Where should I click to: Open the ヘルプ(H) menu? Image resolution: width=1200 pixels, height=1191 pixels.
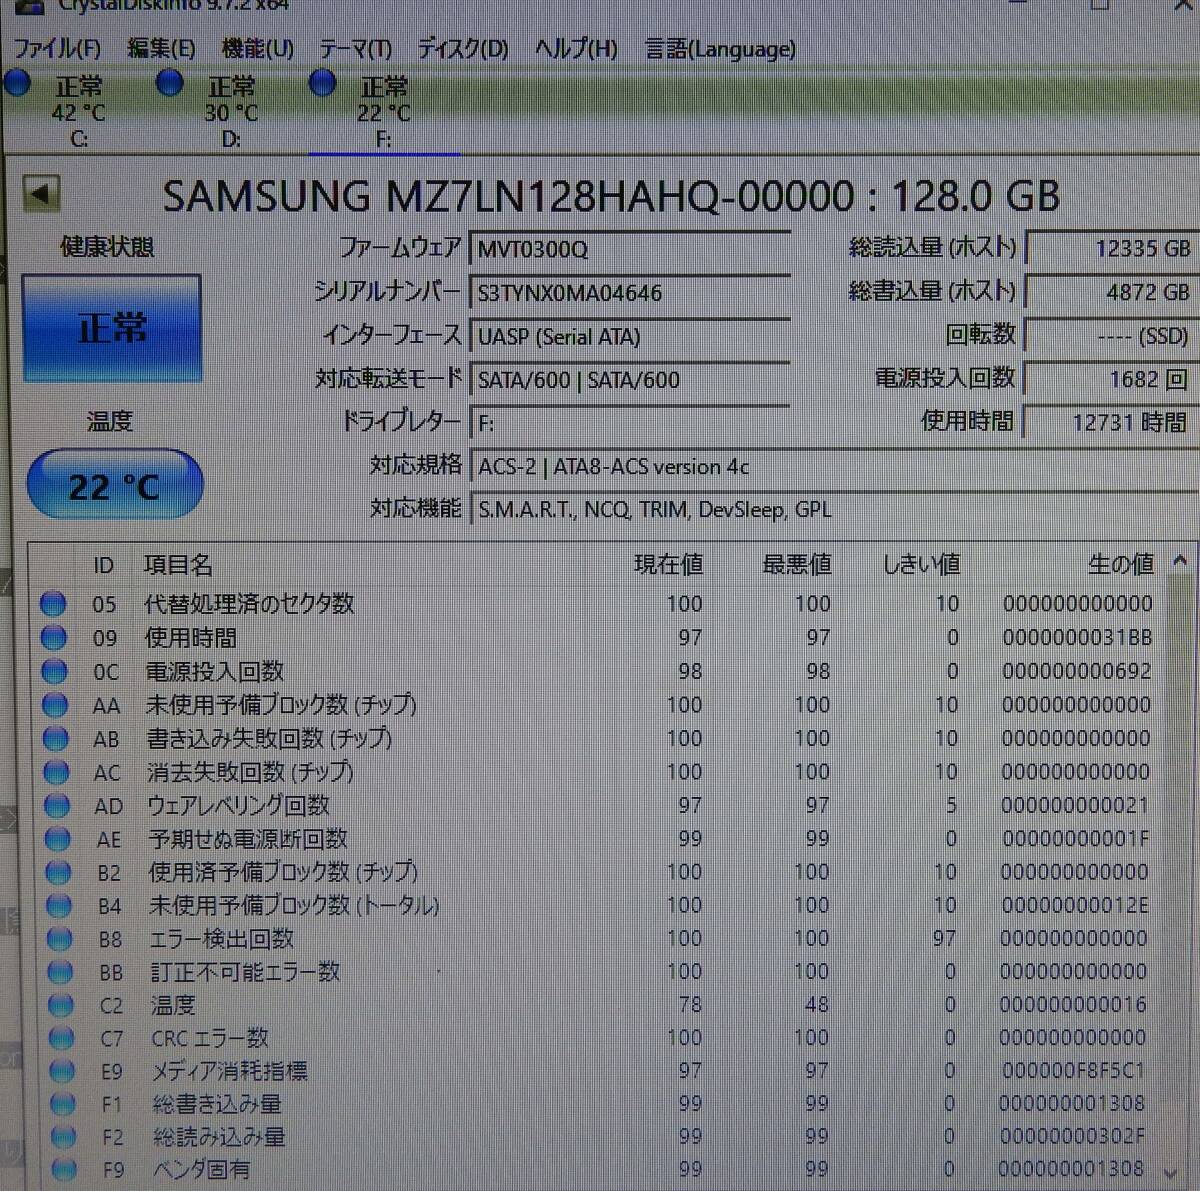pos(575,49)
